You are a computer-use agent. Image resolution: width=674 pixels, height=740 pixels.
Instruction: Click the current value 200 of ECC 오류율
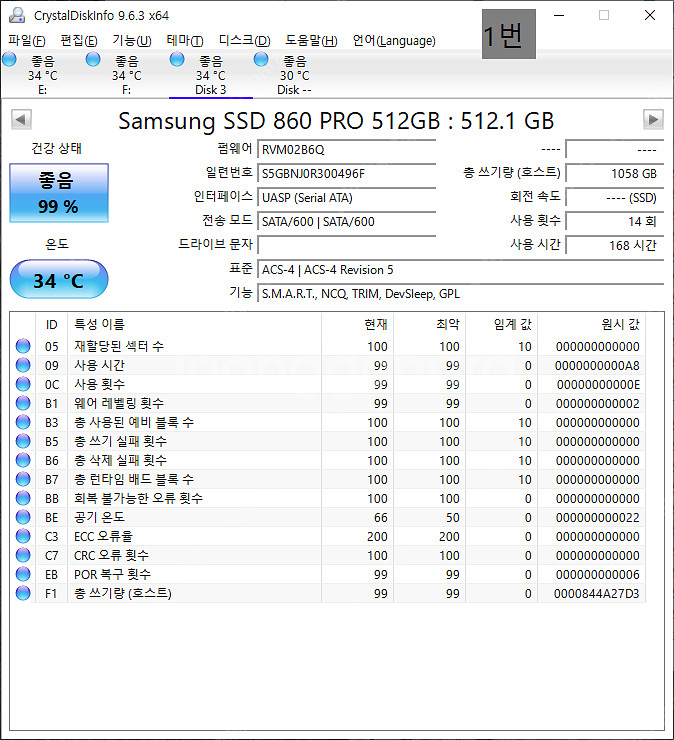click(x=377, y=537)
